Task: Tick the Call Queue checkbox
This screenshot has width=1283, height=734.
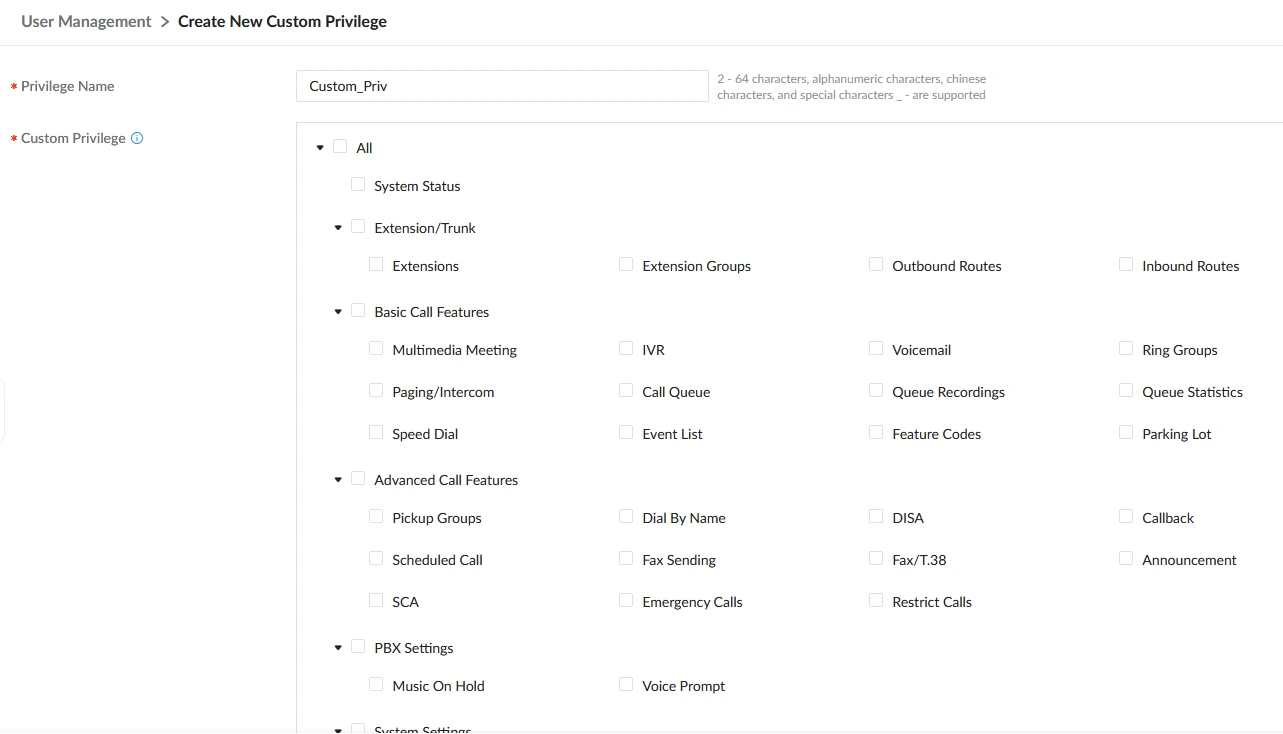Action: pyautogui.click(x=626, y=390)
